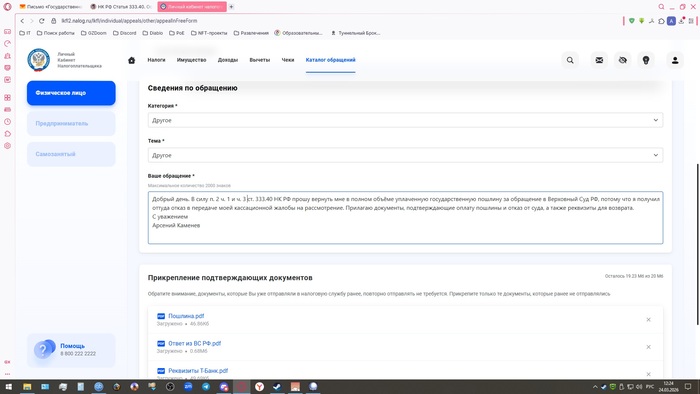Viewport: 700px width, 394px height.
Task: Open the Discord bookmarks folder
Action: [x=125, y=33]
